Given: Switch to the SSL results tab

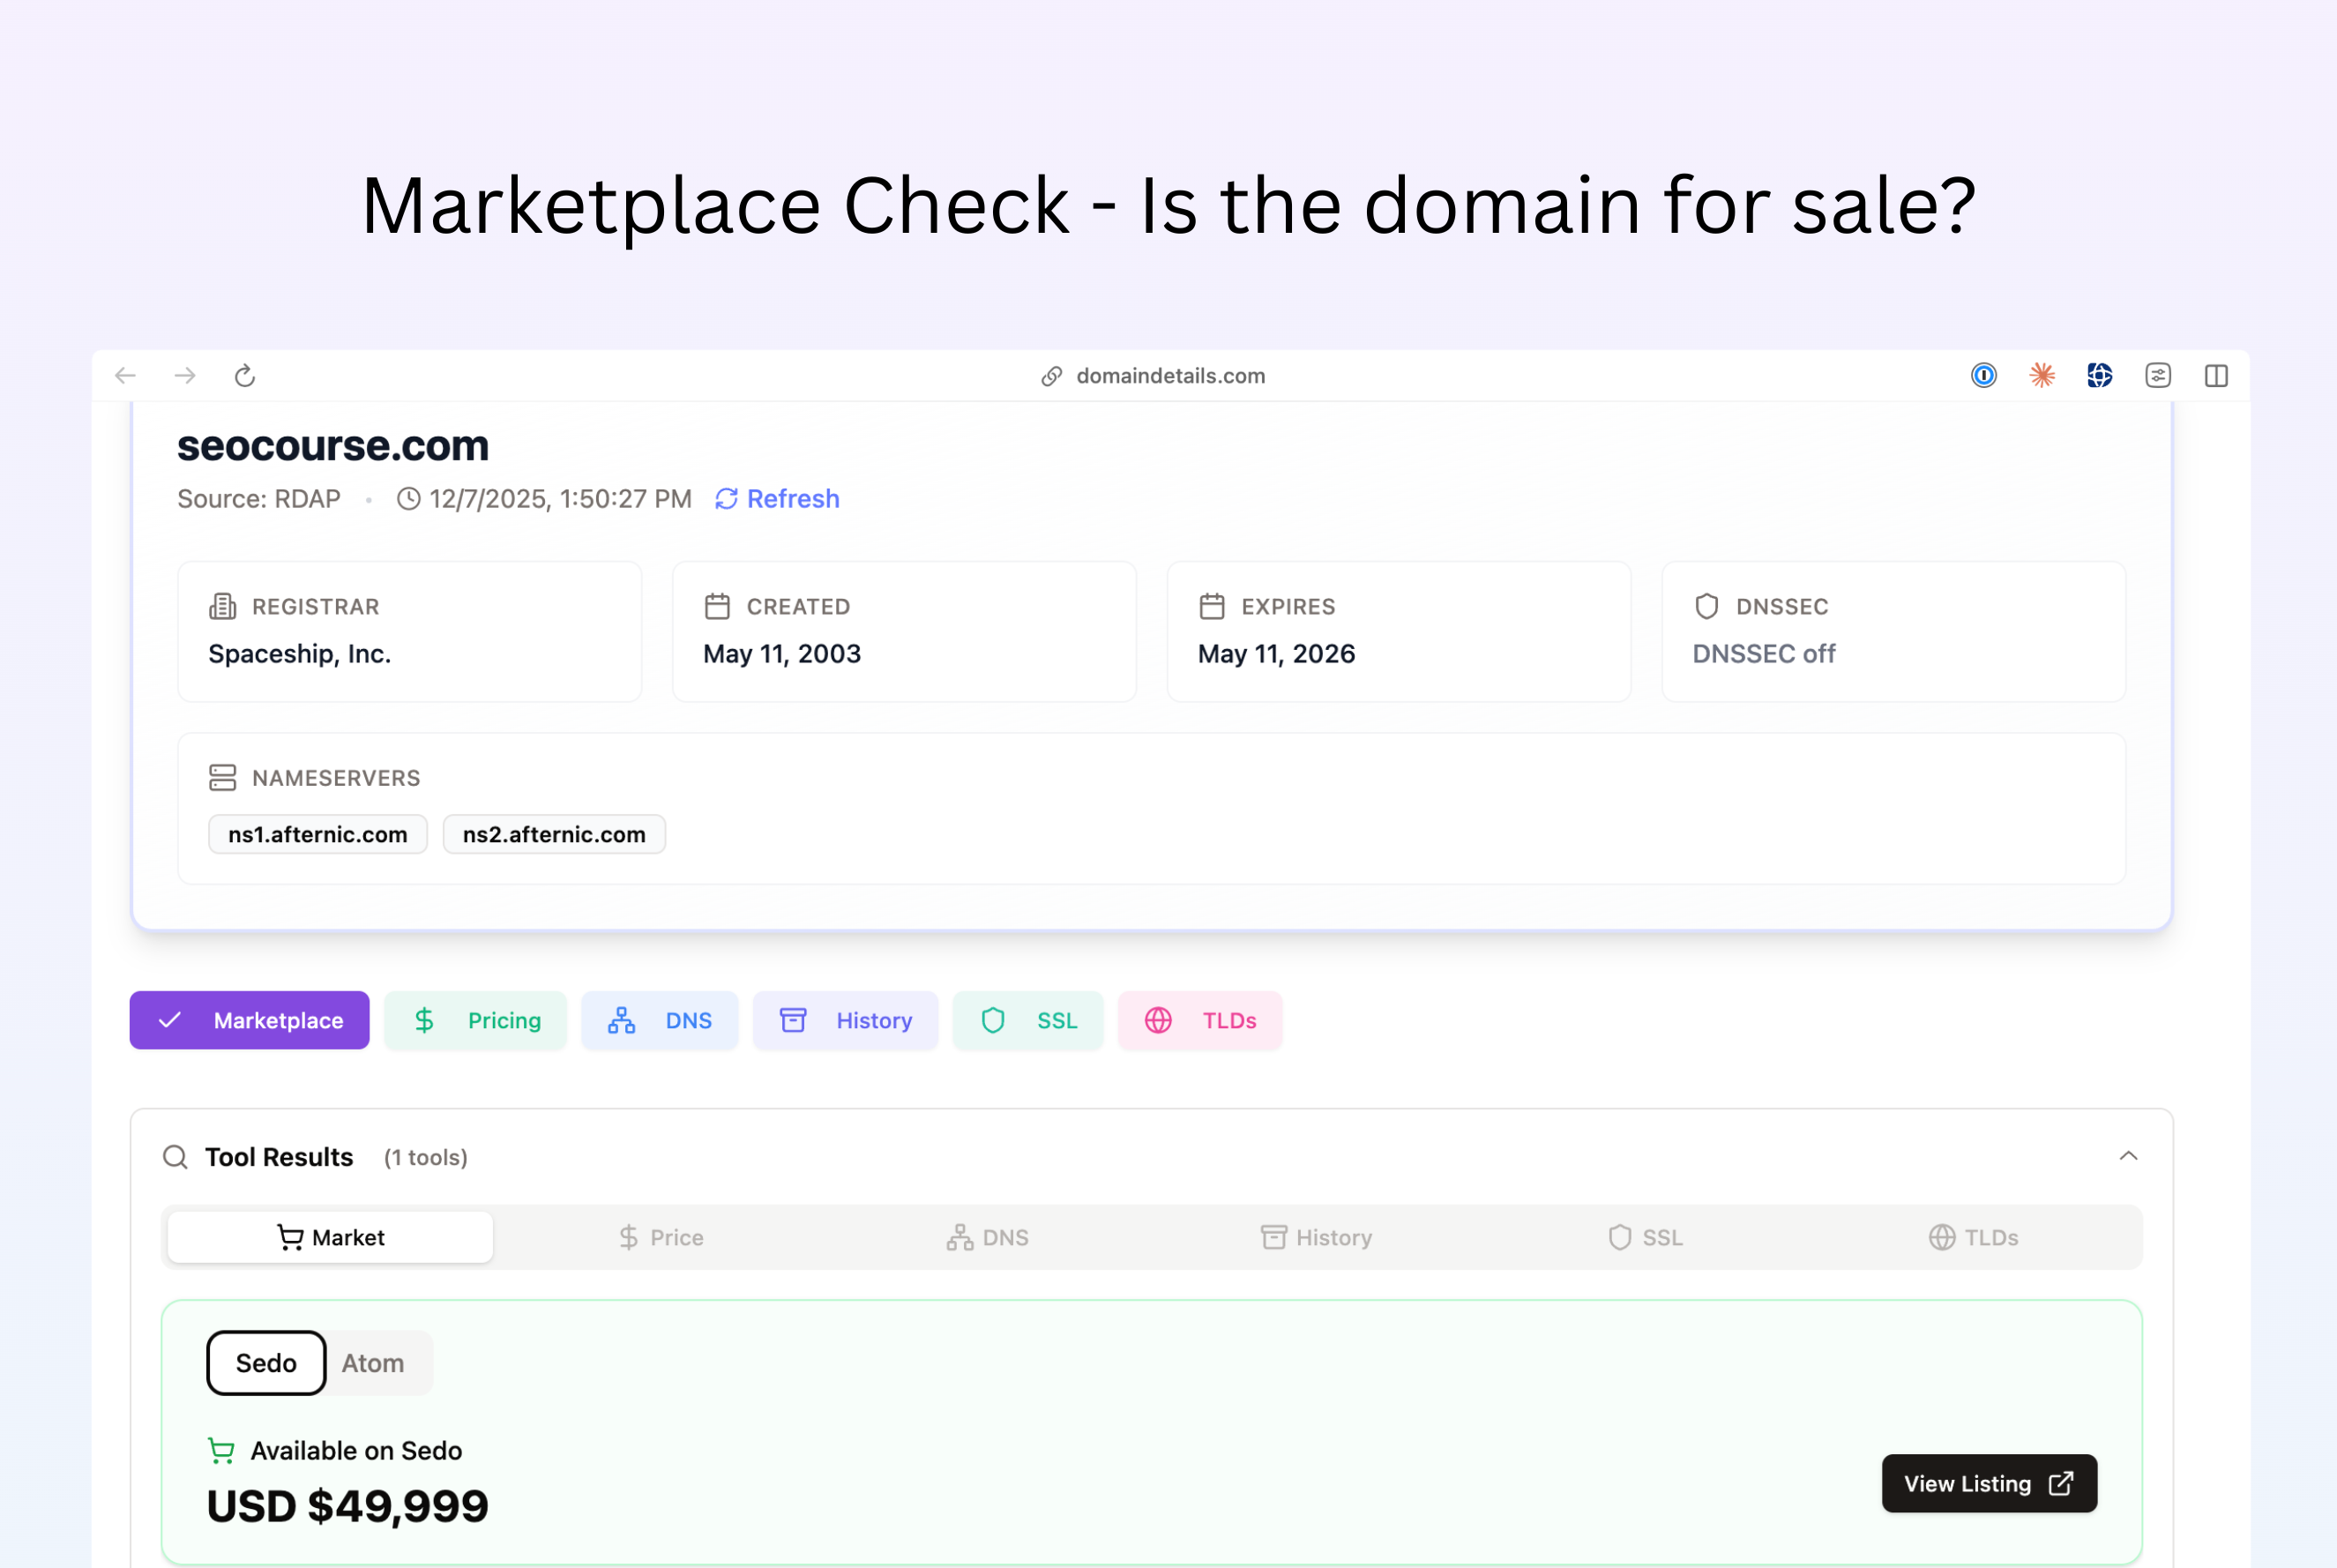Looking at the screenshot, I should 1645,1237.
